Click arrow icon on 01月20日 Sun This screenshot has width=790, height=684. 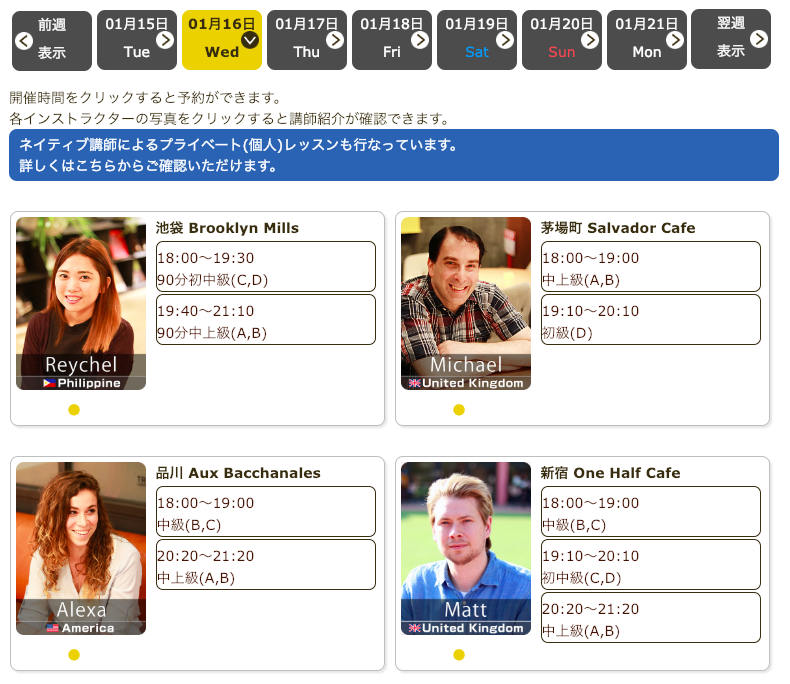pos(590,40)
